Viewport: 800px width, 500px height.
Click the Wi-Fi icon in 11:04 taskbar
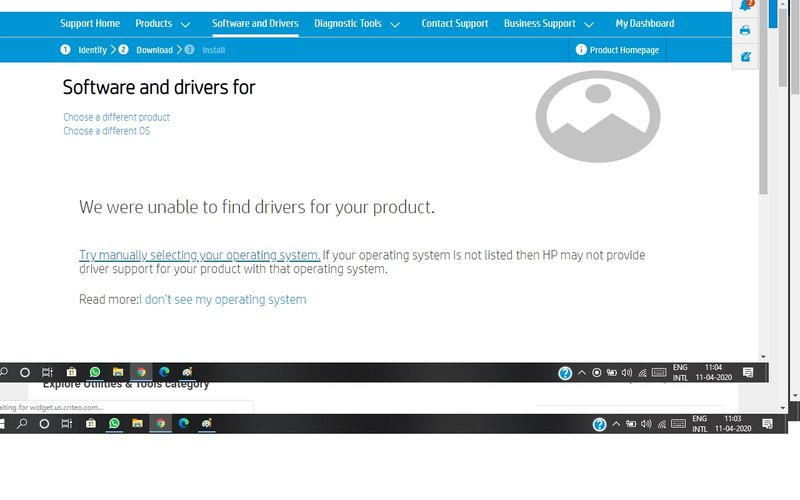pyautogui.click(x=642, y=373)
